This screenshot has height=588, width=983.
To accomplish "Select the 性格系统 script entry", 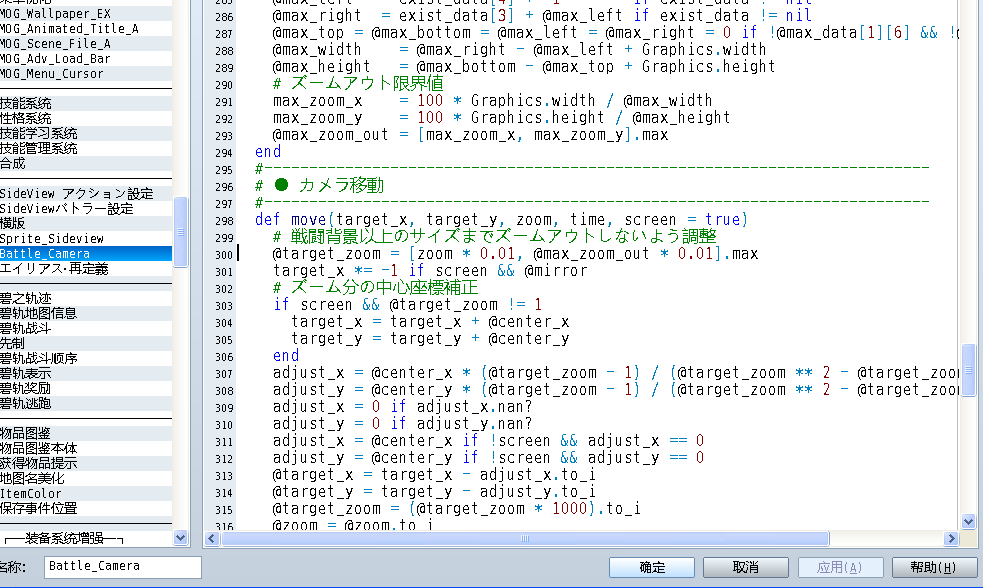I will (x=86, y=118).
